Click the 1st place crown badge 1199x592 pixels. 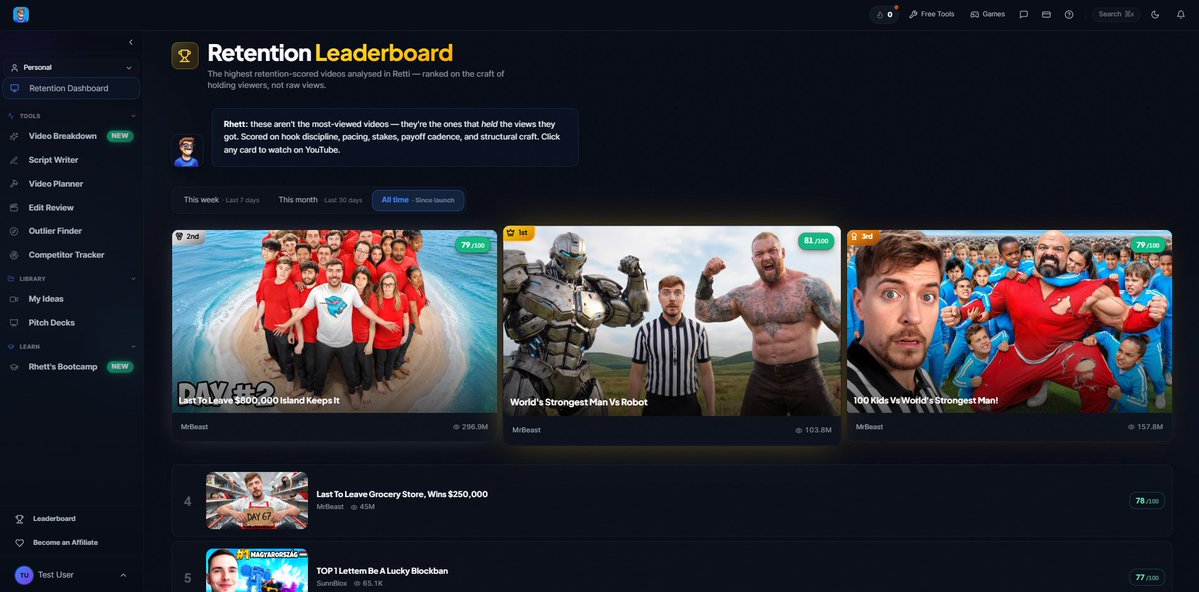coord(518,232)
